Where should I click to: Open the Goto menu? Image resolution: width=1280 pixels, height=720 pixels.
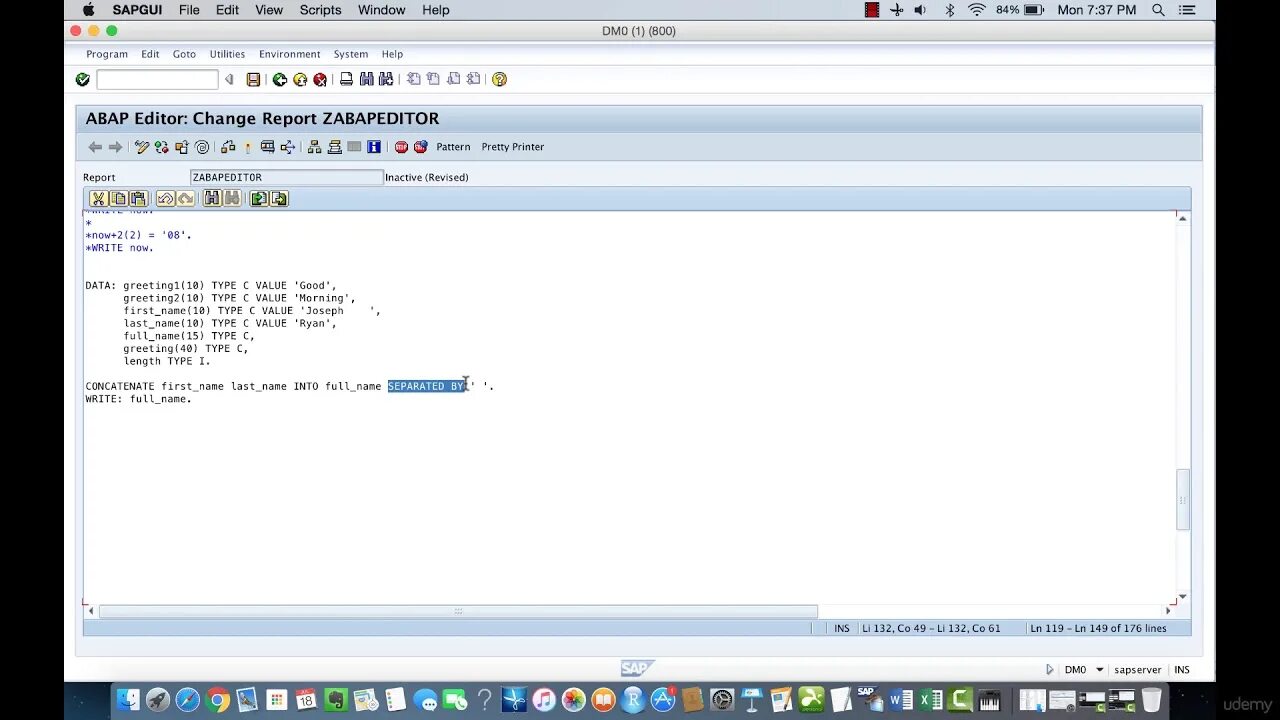(x=184, y=54)
